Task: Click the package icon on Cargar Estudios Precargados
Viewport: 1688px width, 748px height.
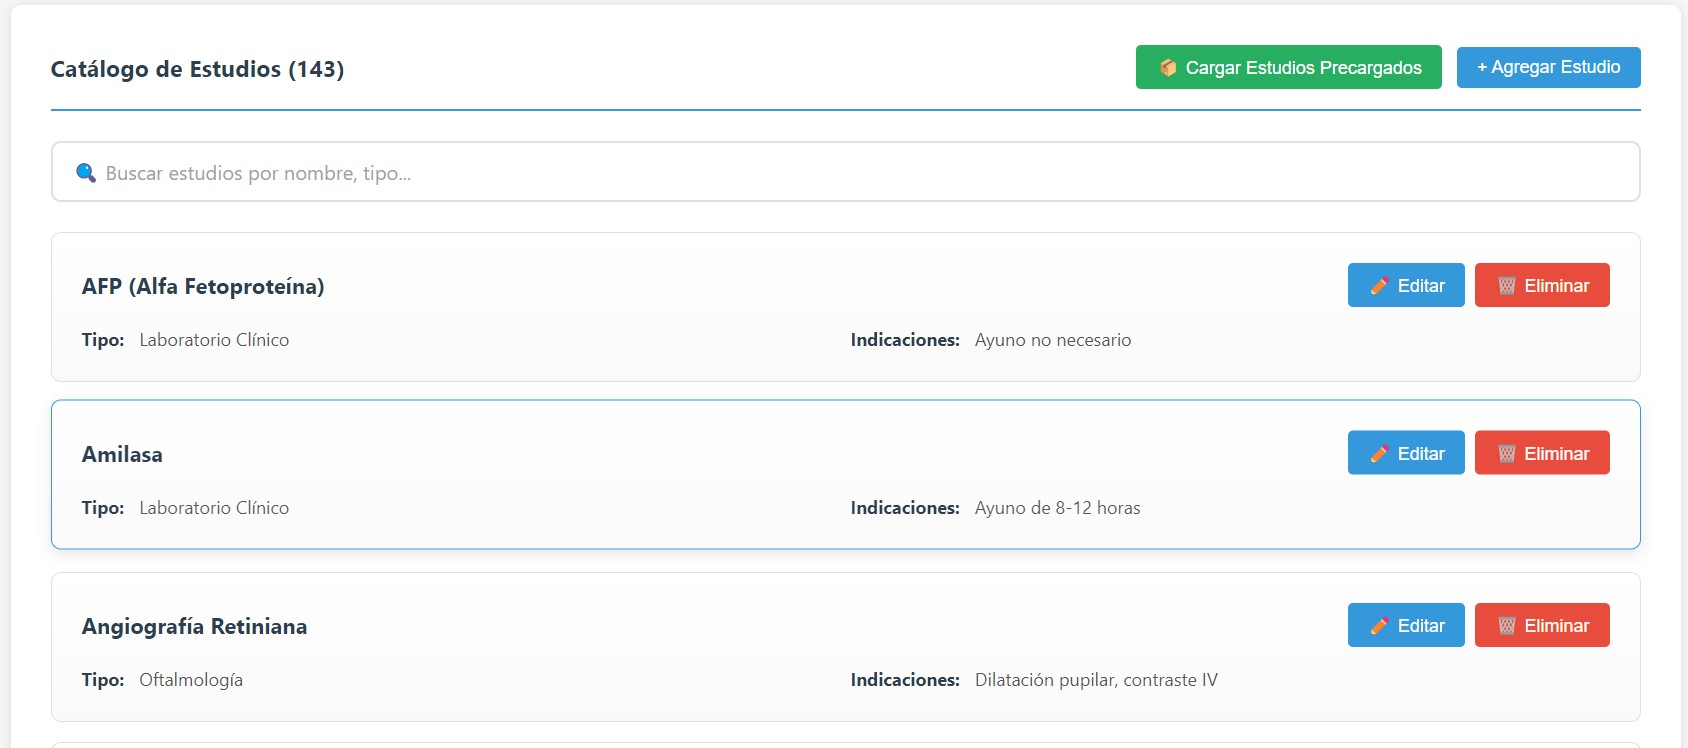Action: [x=1167, y=68]
